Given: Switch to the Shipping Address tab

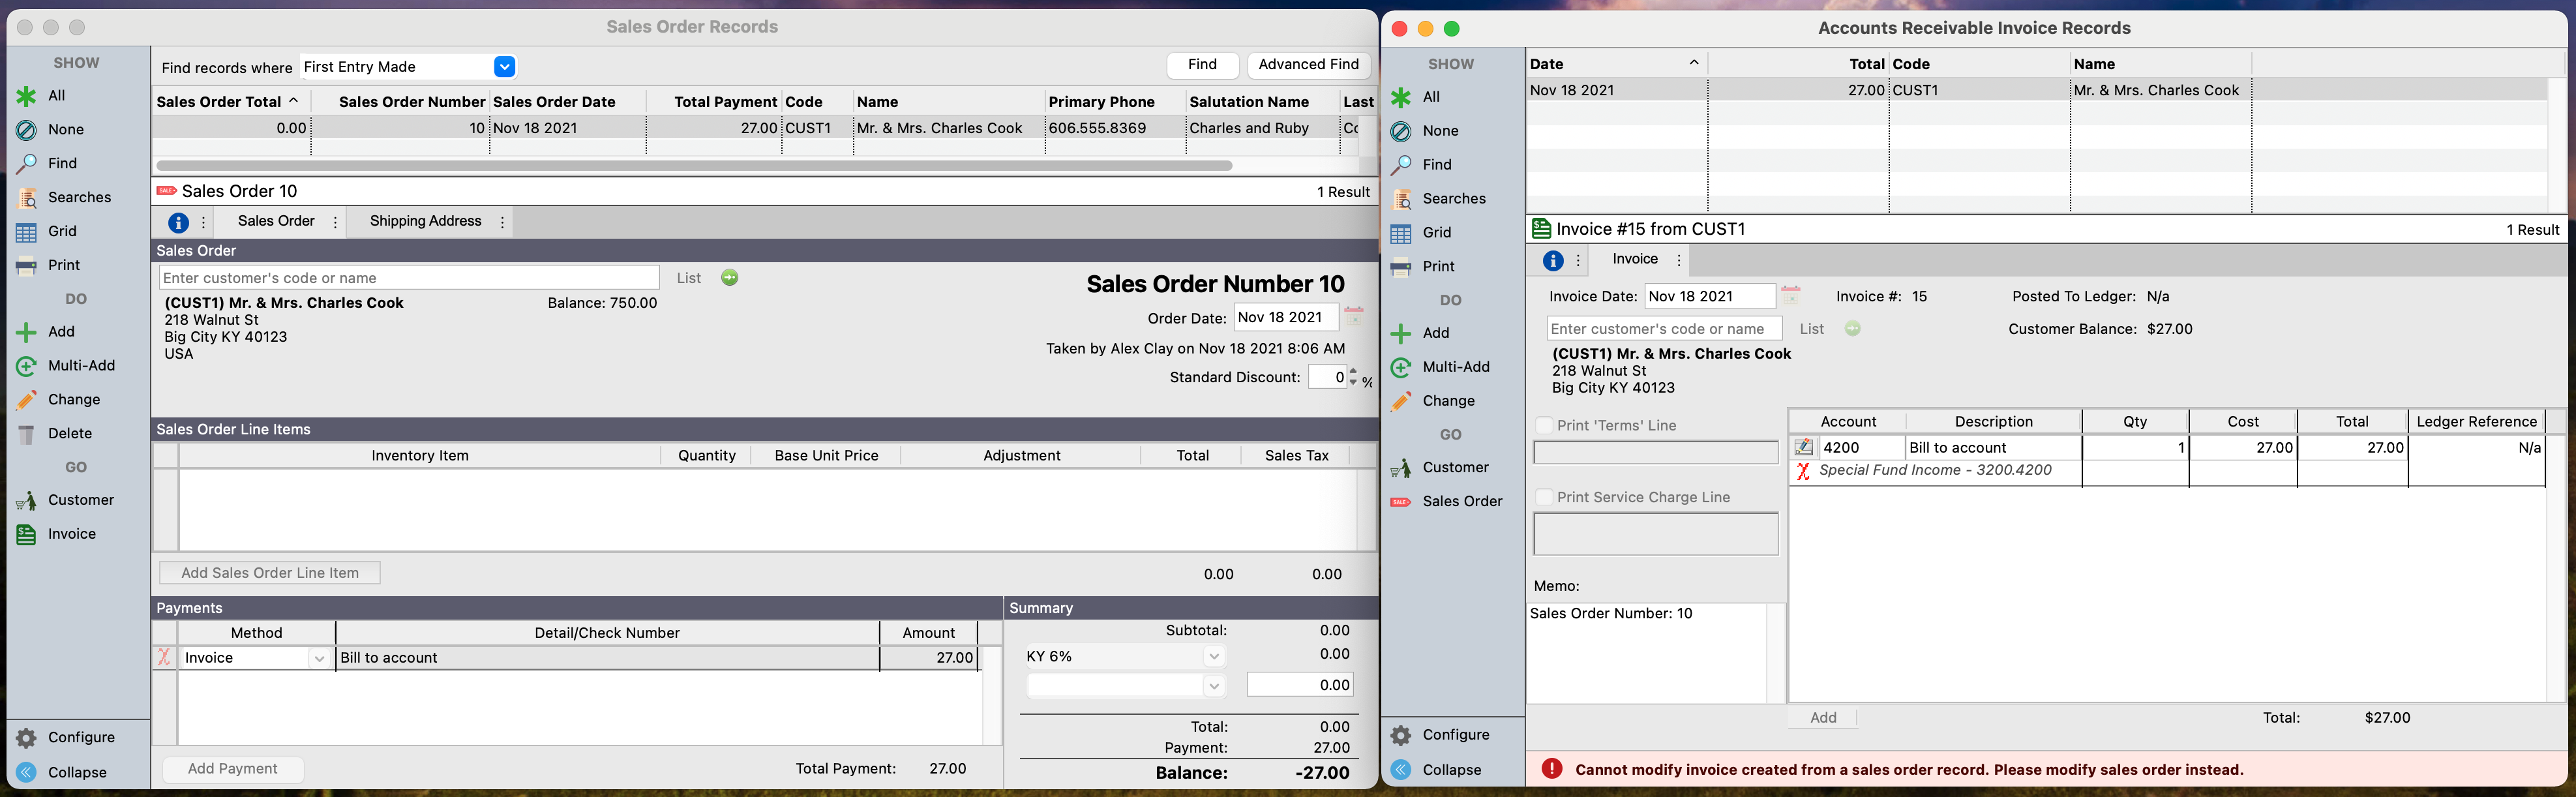Looking at the screenshot, I should (x=425, y=222).
